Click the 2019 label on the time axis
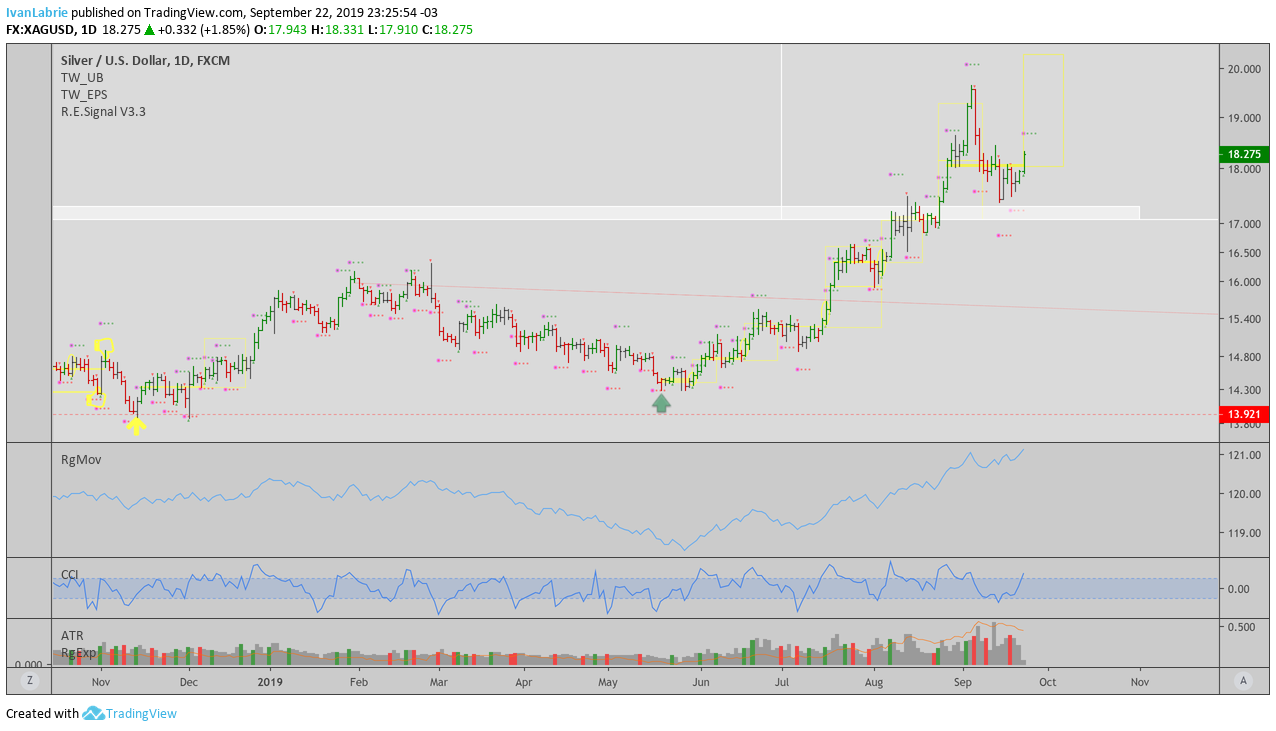Viewport: 1276px width, 731px height. pos(271,682)
